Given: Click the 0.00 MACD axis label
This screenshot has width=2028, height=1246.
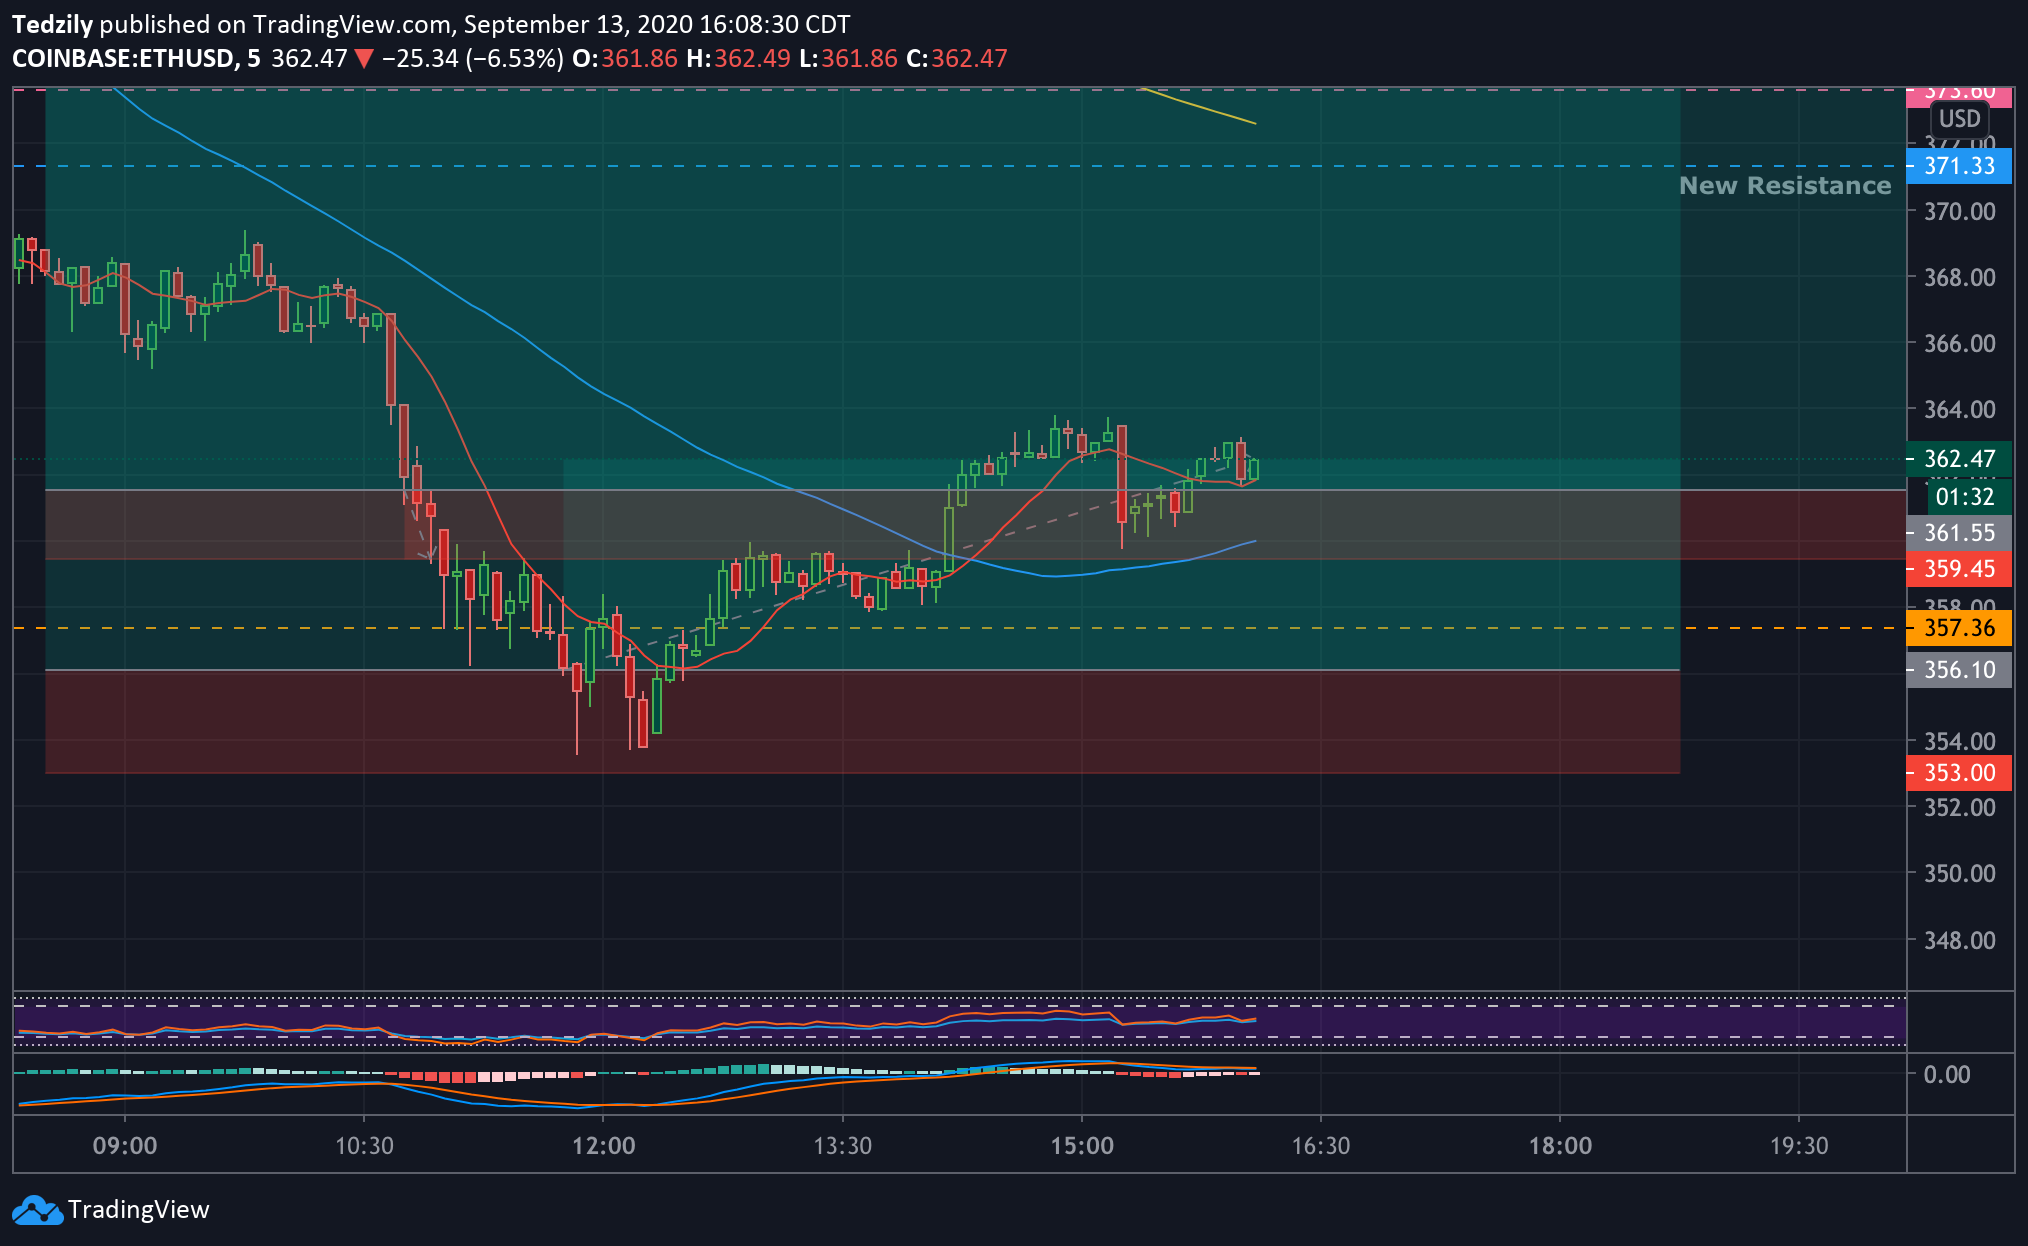Looking at the screenshot, I should click(1947, 1074).
